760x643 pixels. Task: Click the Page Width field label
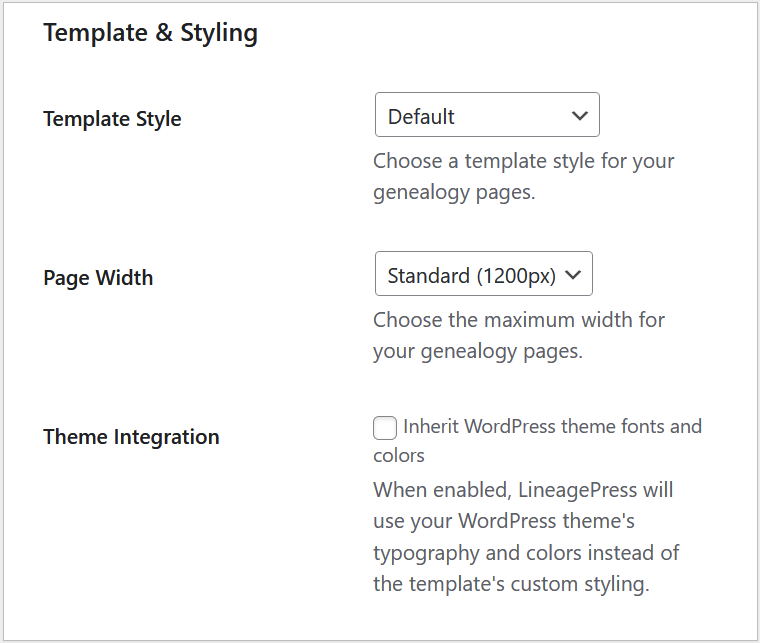(x=98, y=278)
